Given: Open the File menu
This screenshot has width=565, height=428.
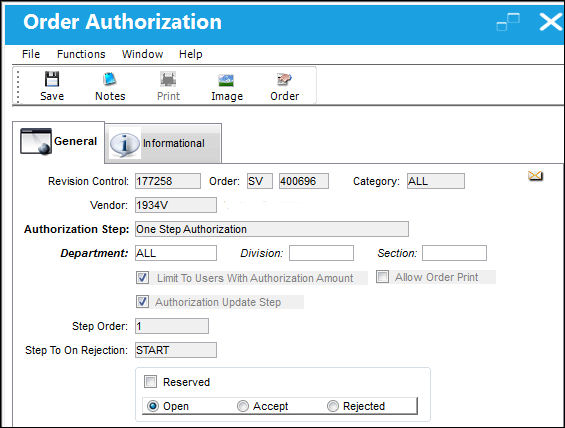Looking at the screenshot, I should [x=31, y=54].
